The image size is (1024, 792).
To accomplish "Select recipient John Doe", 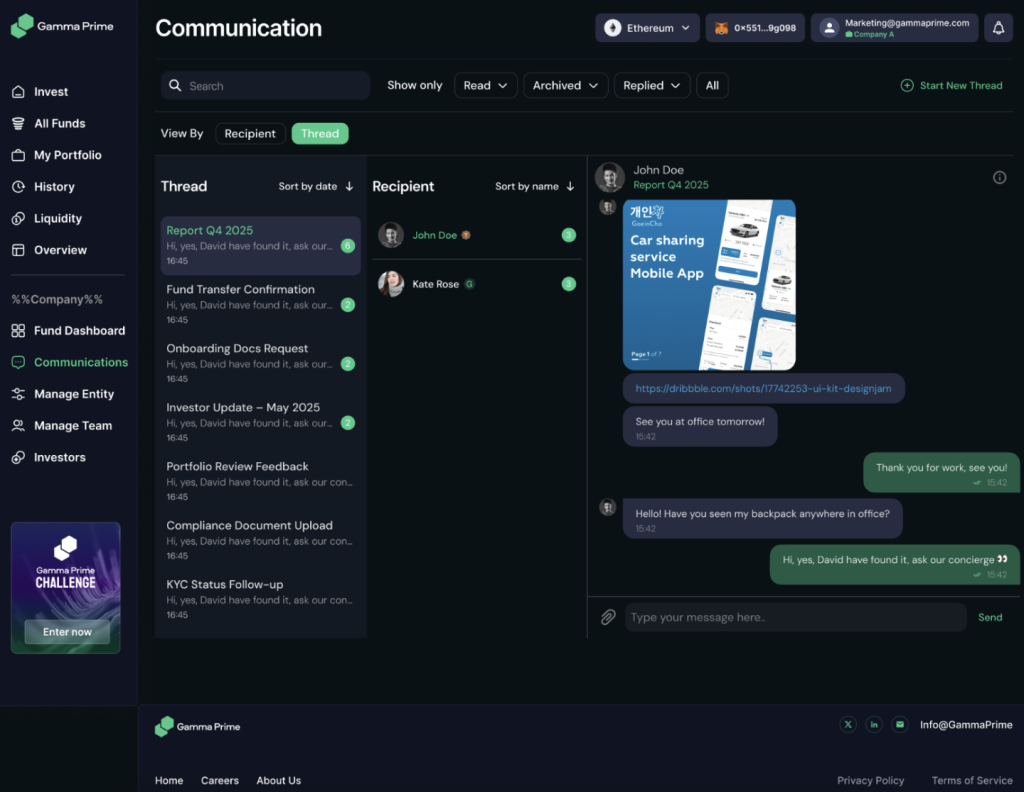I will point(477,235).
